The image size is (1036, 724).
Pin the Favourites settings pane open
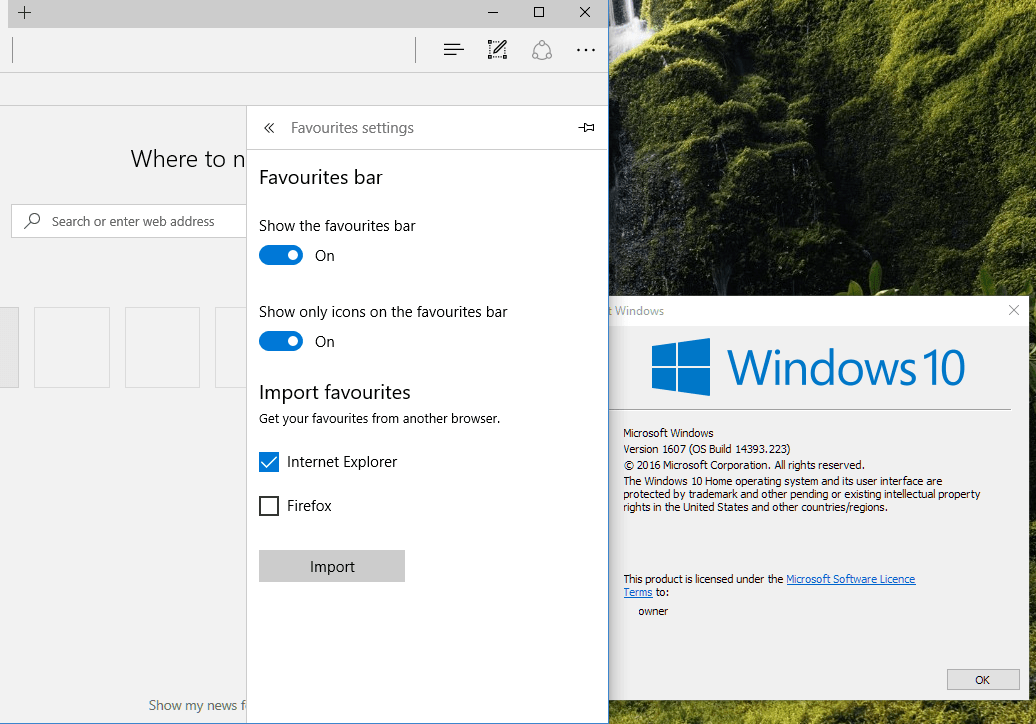click(x=587, y=128)
